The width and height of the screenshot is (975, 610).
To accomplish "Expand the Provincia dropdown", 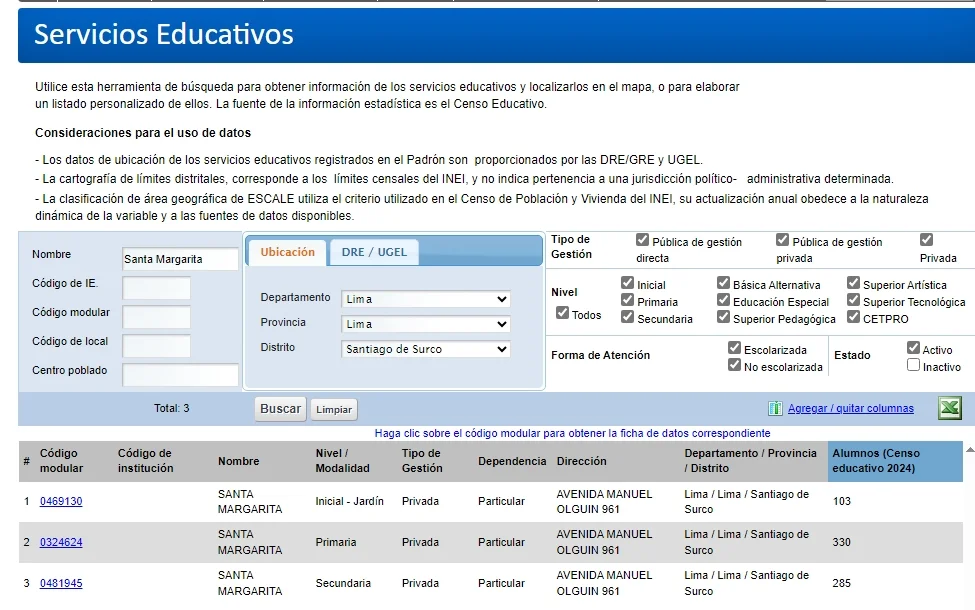I will [426, 324].
